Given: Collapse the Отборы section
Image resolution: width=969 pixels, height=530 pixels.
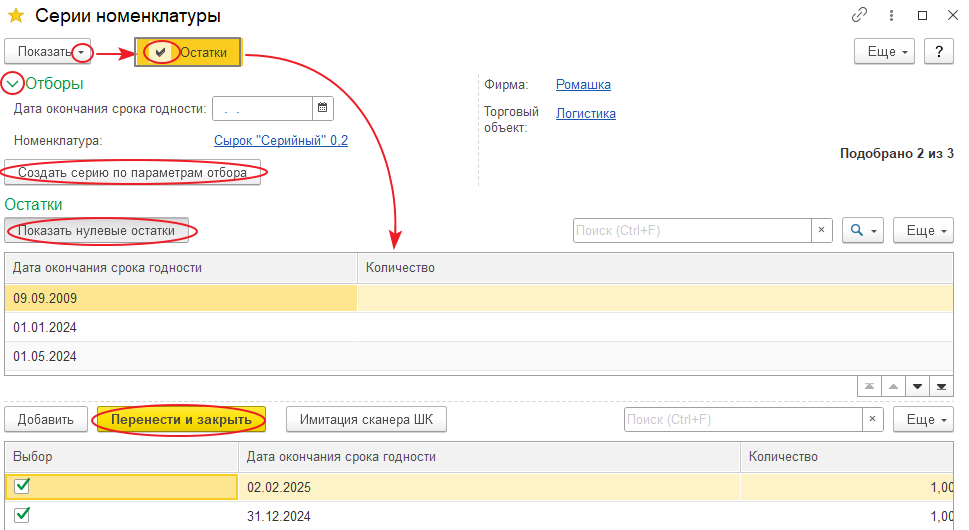Looking at the screenshot, I should [x=13, y=84].
